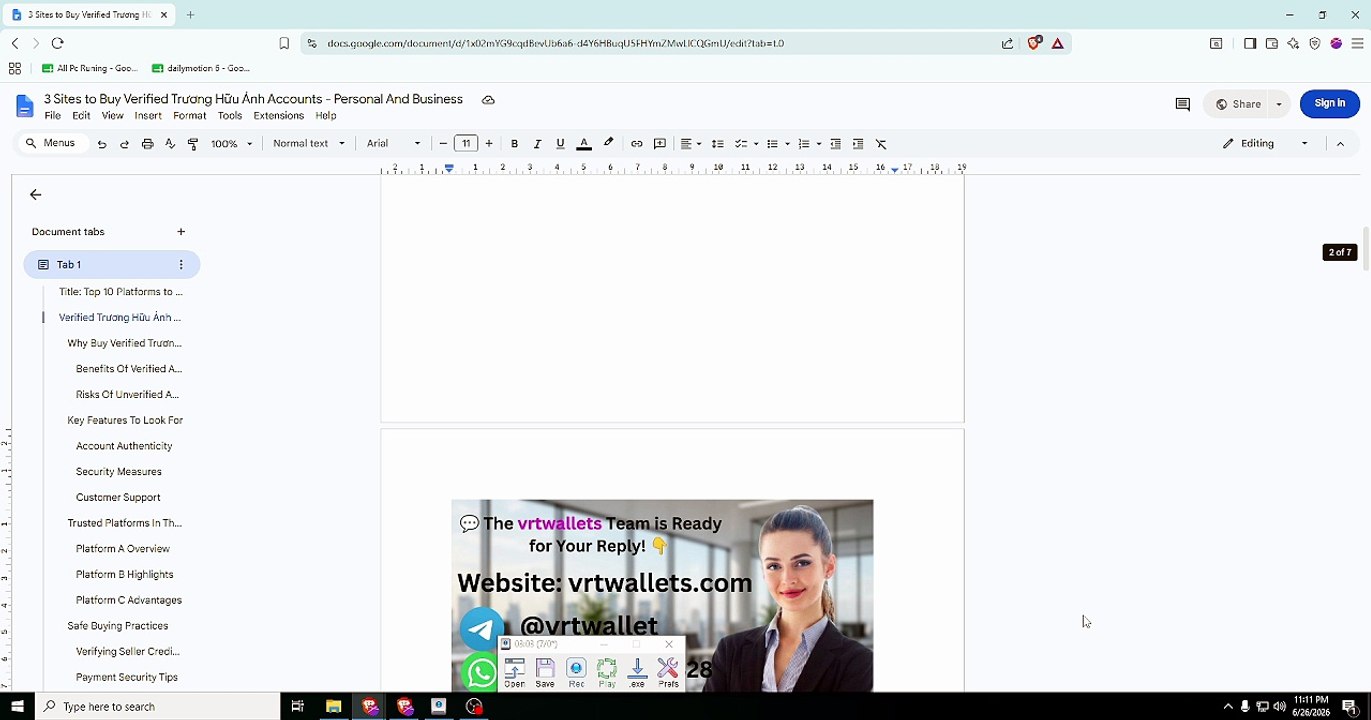Click Open in the macro recorder window

point(514,672)
